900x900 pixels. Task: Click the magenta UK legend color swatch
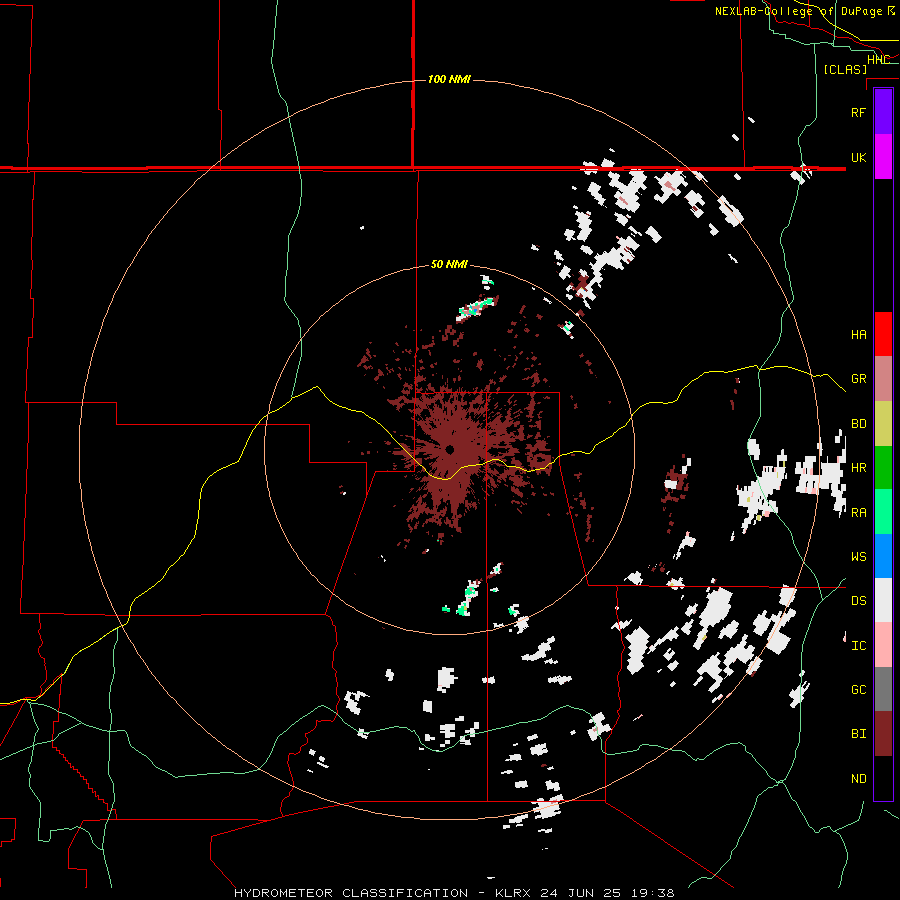coord(883,157)
